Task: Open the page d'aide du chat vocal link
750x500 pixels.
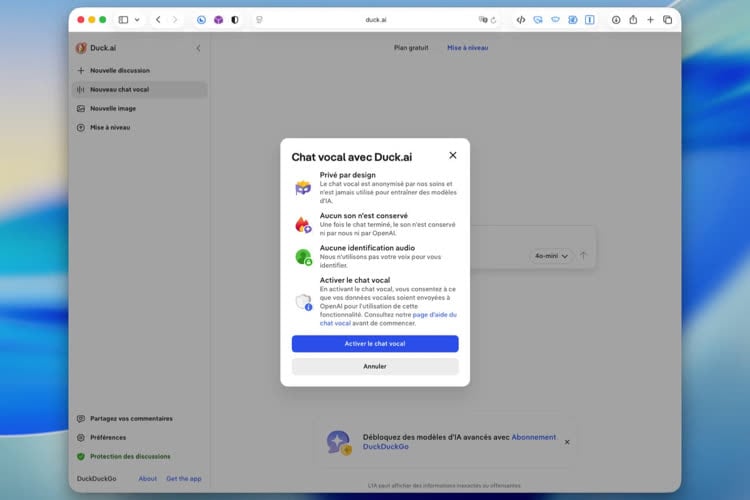Action: pos(434,314)
